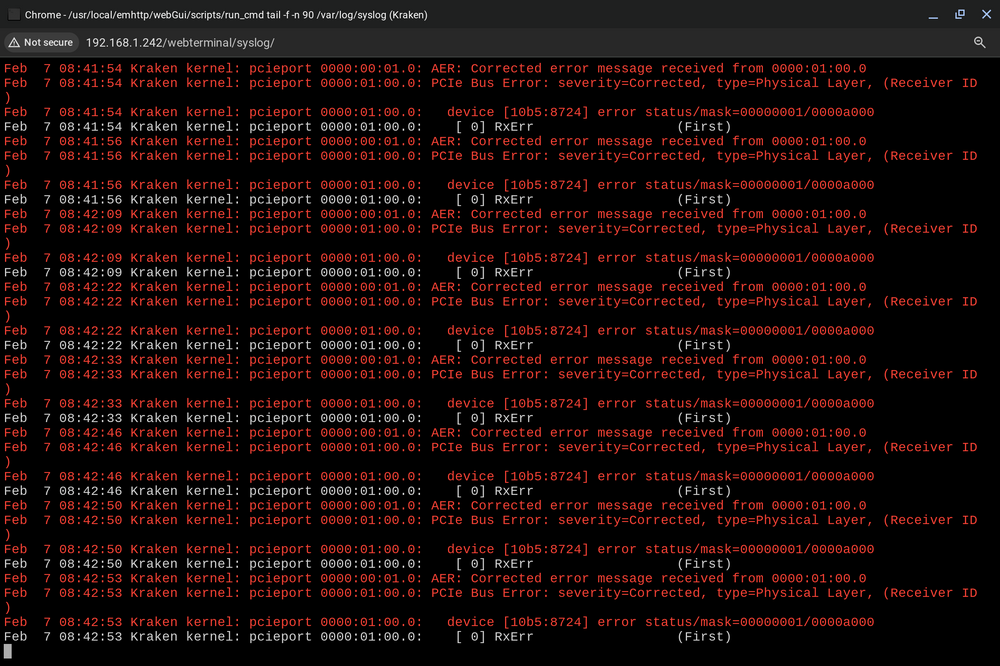Click the 08:41:54 RxErr (First) line

click(367, 127)
